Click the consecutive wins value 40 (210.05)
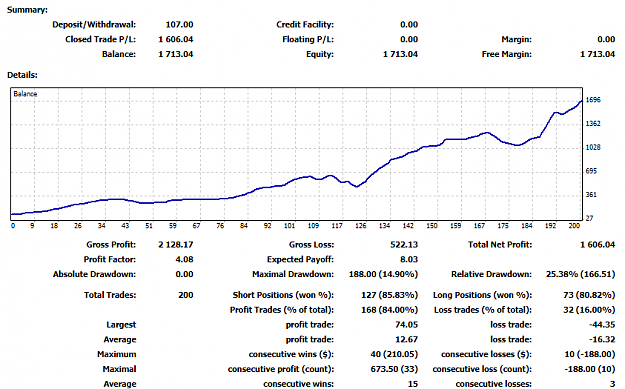This screenshot has height=389, width=625. coord(394,354)
